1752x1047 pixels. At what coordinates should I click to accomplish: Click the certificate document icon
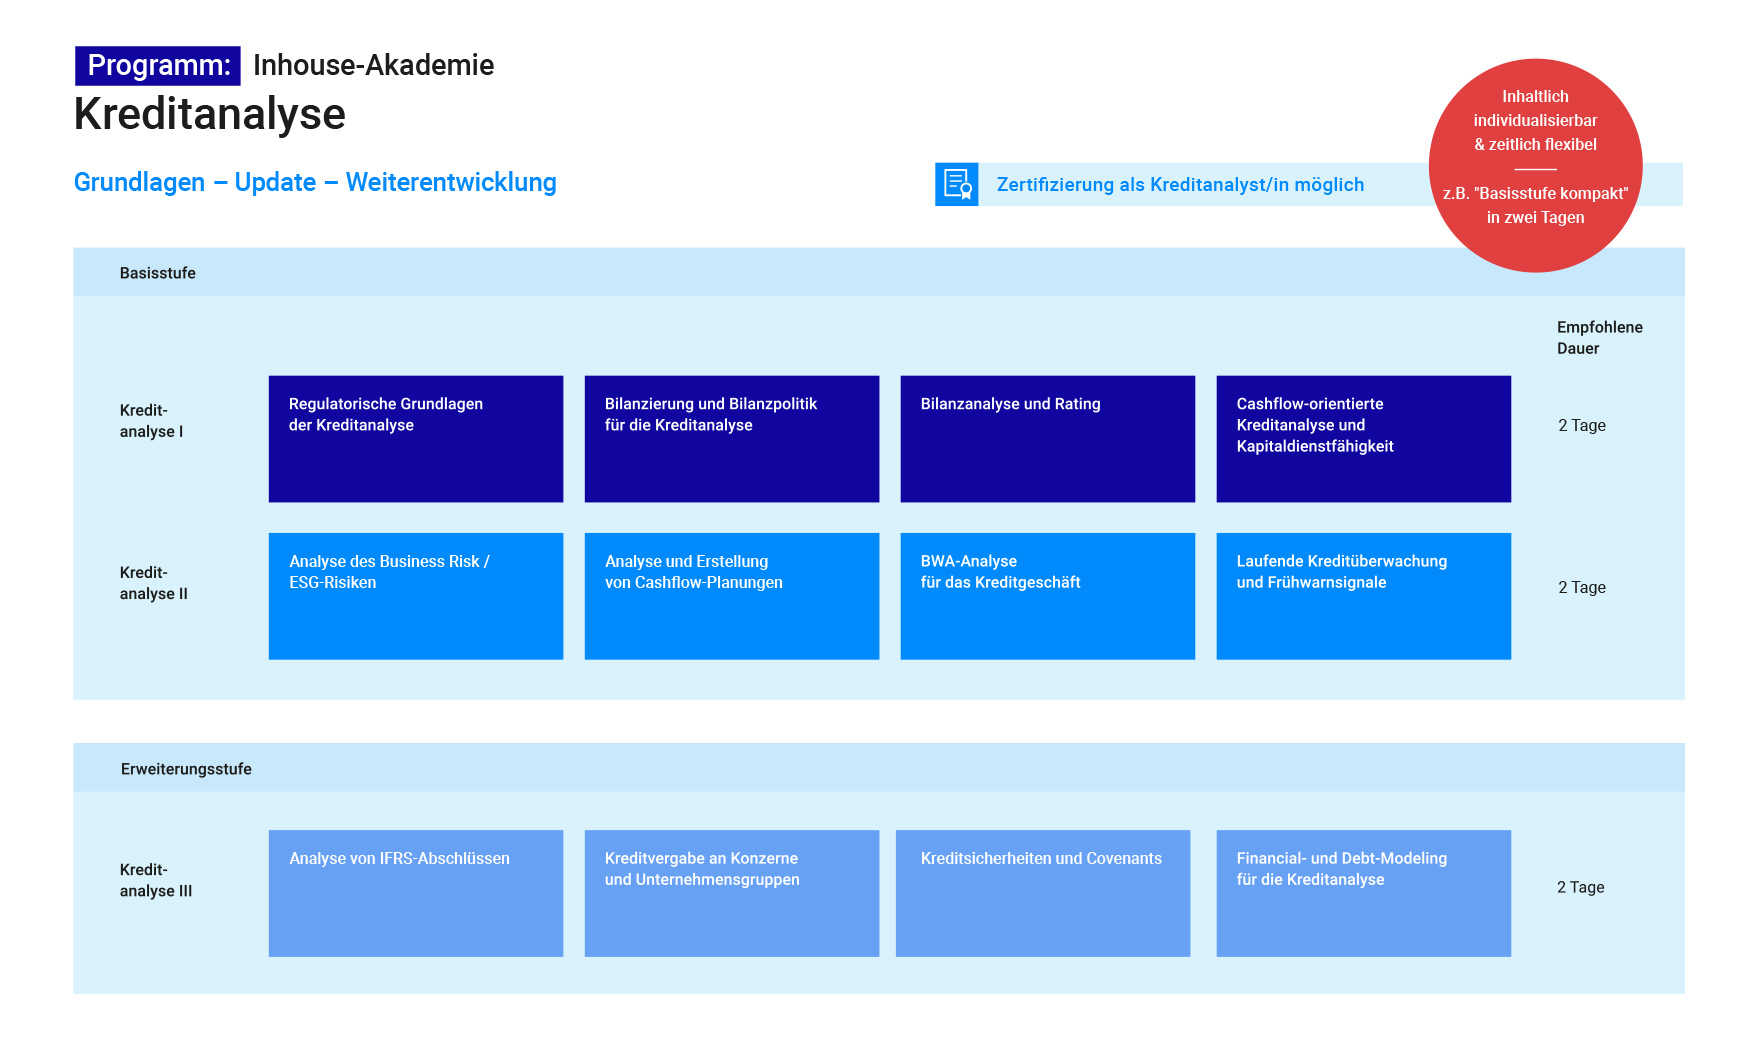pyautogui.click(x=956, y=184)
